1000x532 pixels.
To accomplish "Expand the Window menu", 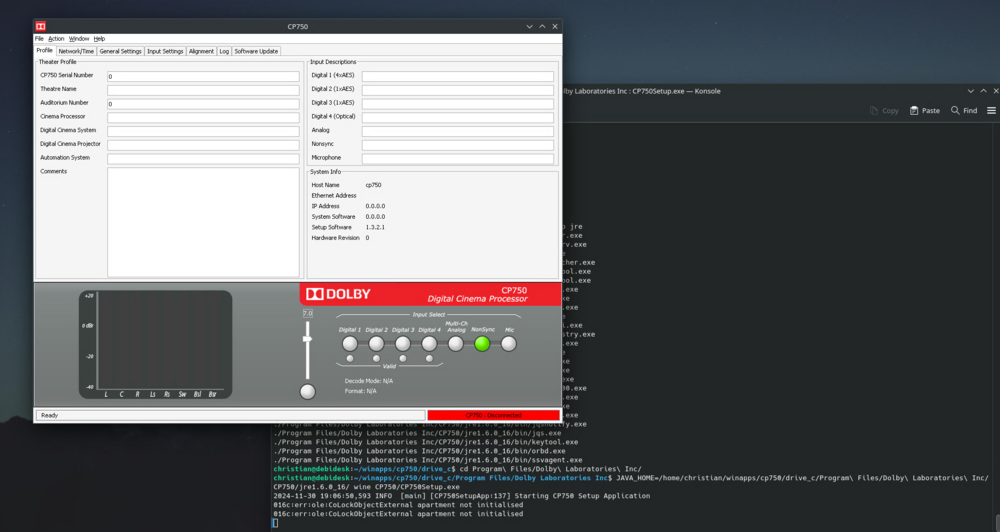I will 79,39.
